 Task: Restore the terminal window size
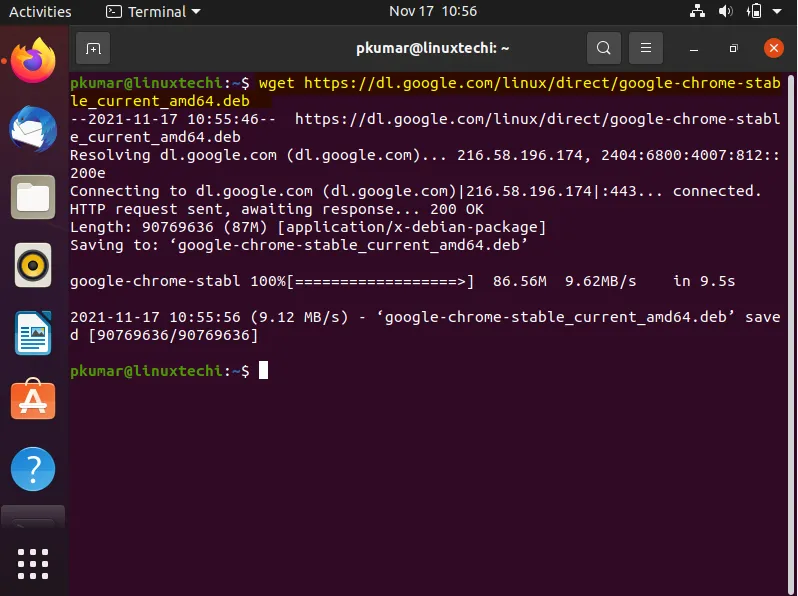pyautogui.click(x=733, y=48)
